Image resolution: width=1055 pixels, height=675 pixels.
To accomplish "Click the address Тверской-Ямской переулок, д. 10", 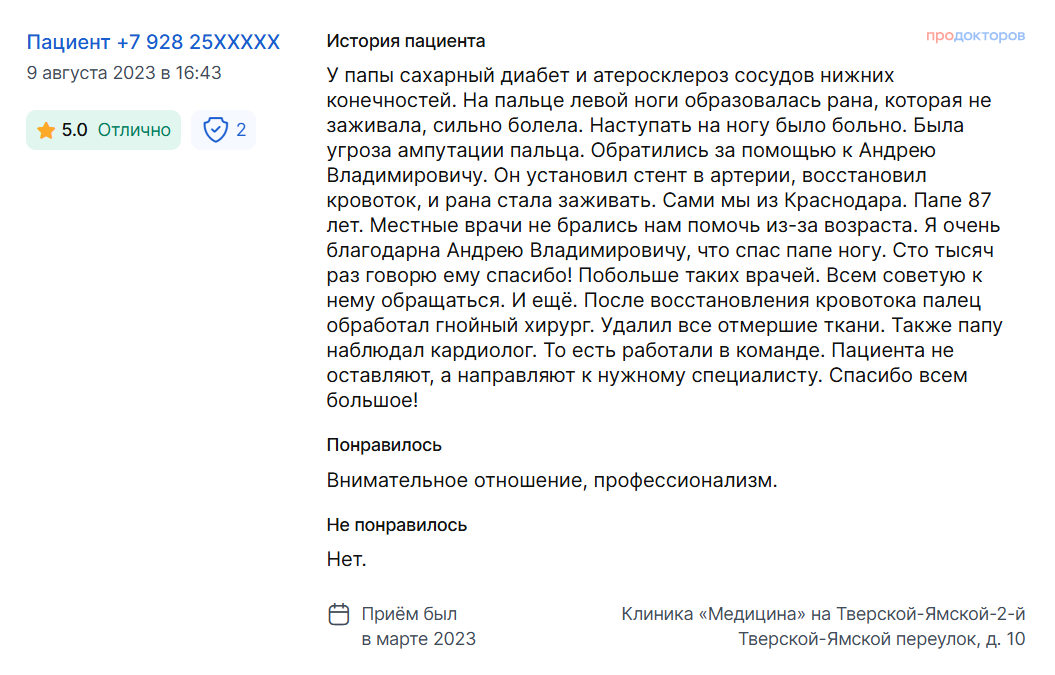I will pos(881,639).
